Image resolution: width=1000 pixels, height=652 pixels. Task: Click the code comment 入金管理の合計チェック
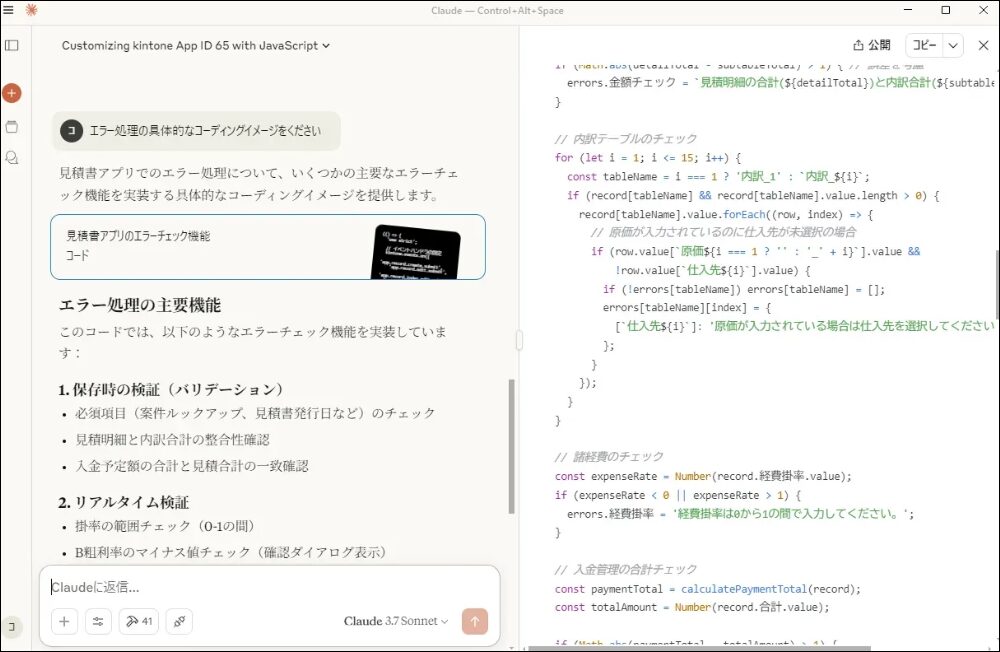626,569
